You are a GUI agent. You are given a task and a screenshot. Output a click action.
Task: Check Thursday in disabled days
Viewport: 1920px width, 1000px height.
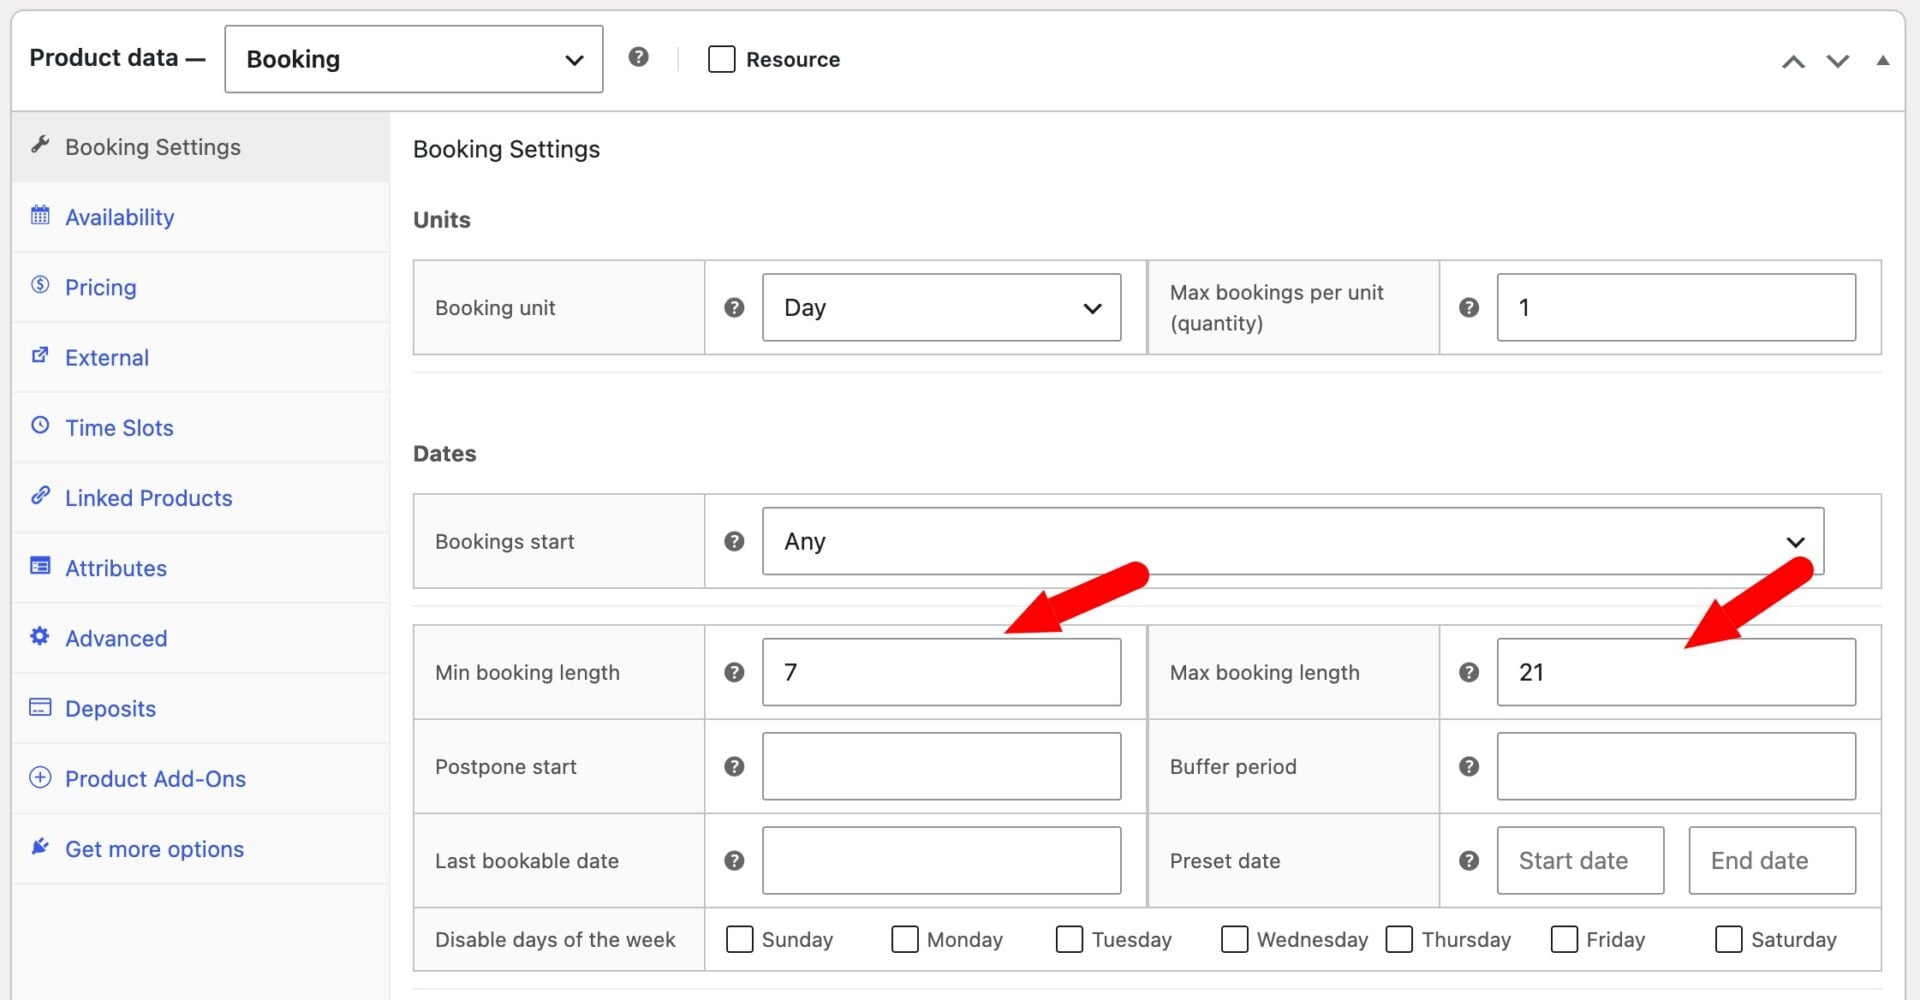tap(1400, 939)
